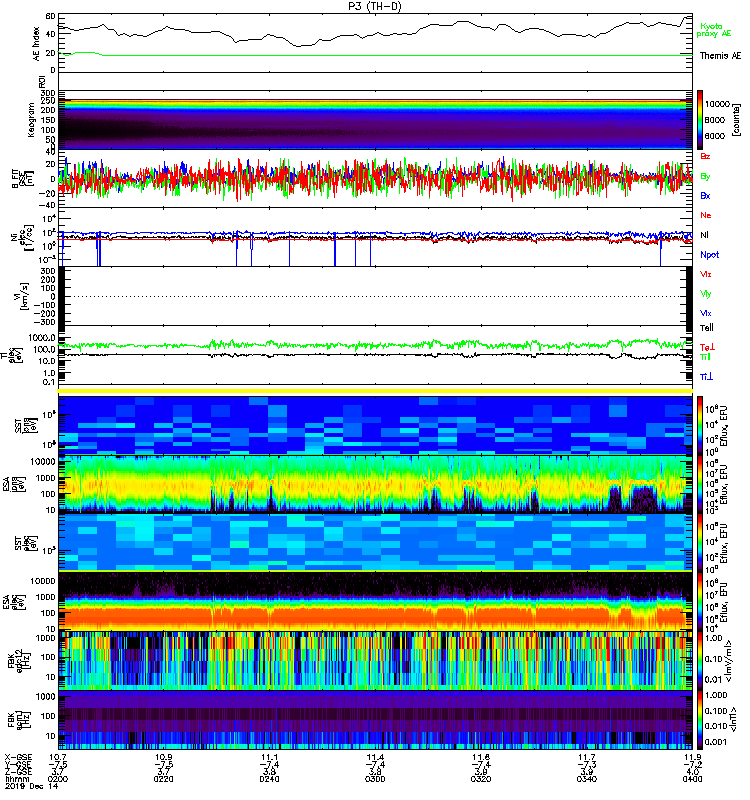
Task: Select the green Kyoto proxy AE legend label
Action: click(713, 30)
